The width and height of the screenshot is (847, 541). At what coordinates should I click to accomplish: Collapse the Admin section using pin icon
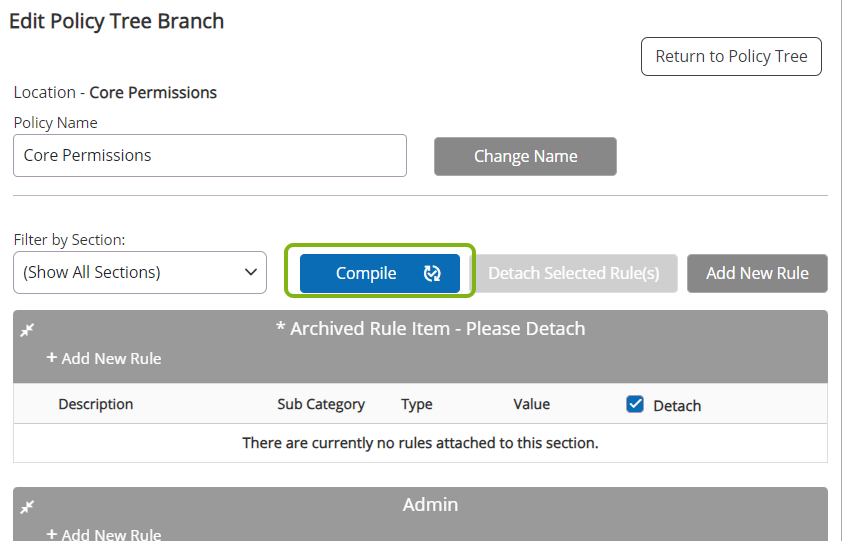(x=28, y=507)
